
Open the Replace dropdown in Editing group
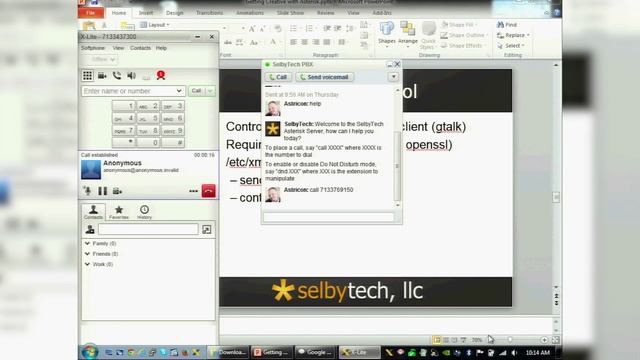513,36
